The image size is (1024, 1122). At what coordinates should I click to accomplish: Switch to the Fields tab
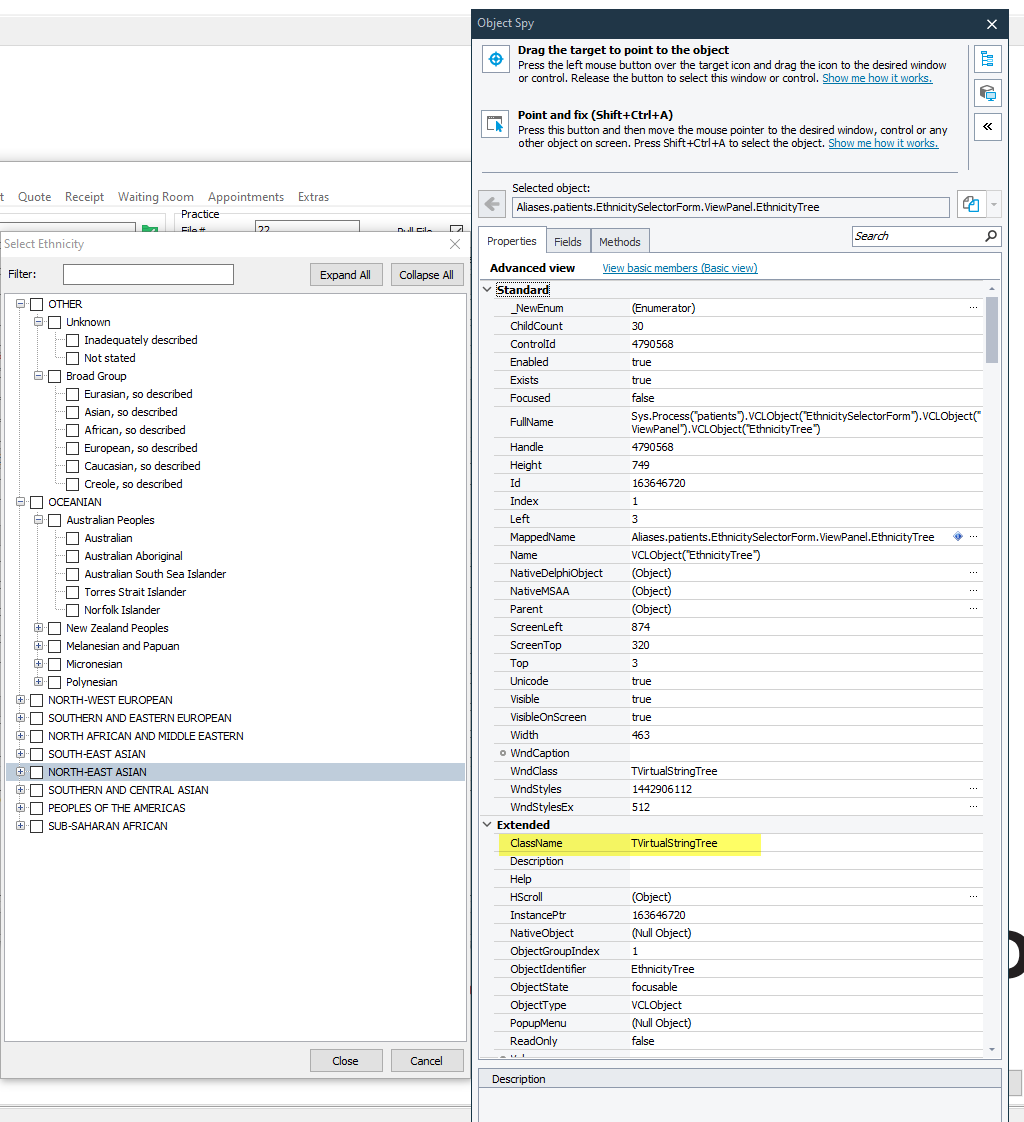point(567,241)
